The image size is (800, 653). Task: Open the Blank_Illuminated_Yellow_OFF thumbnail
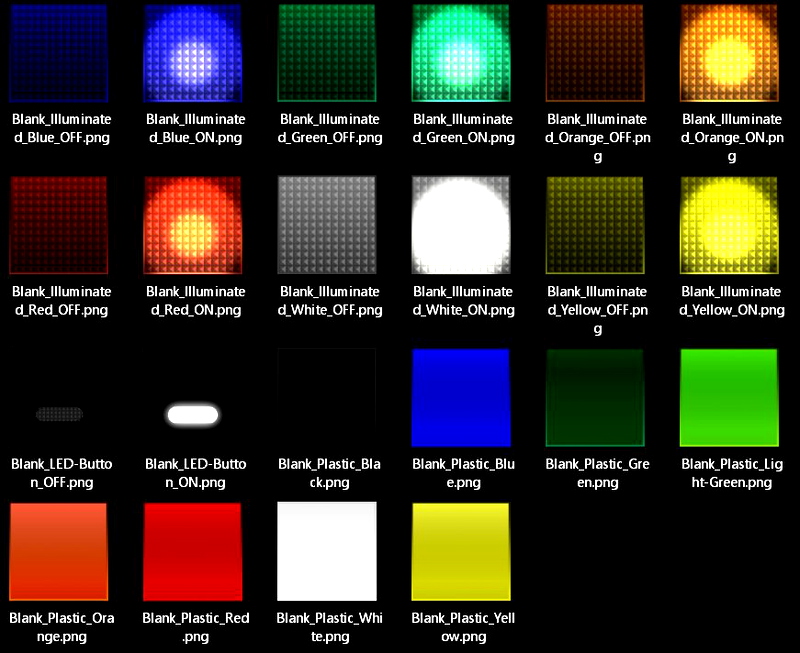595,226
